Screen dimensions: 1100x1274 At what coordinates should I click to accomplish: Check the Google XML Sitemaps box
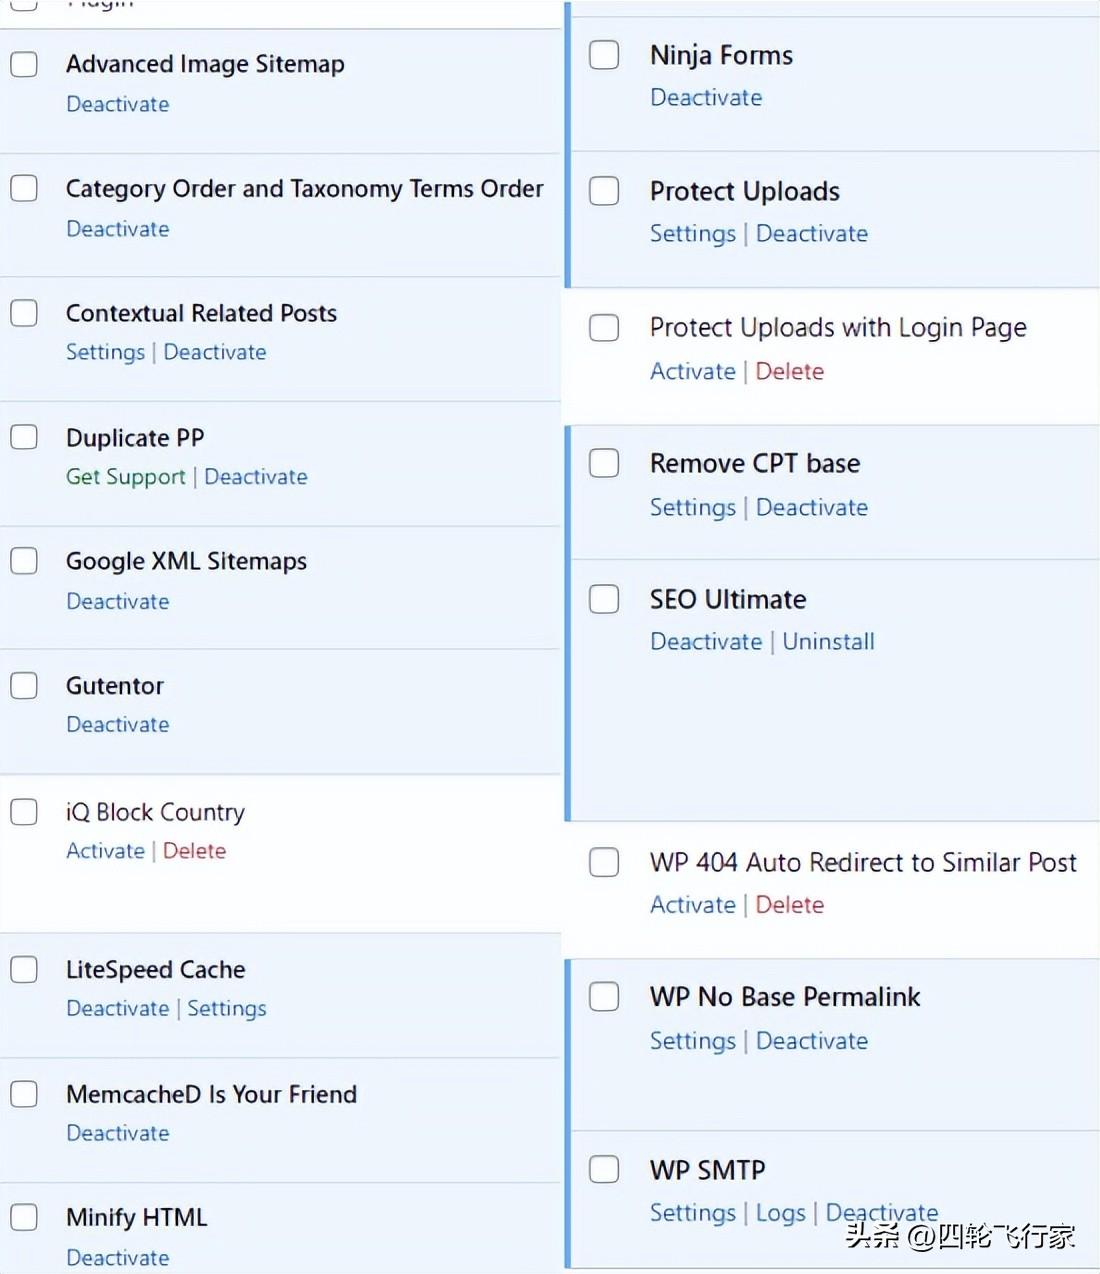24,561
